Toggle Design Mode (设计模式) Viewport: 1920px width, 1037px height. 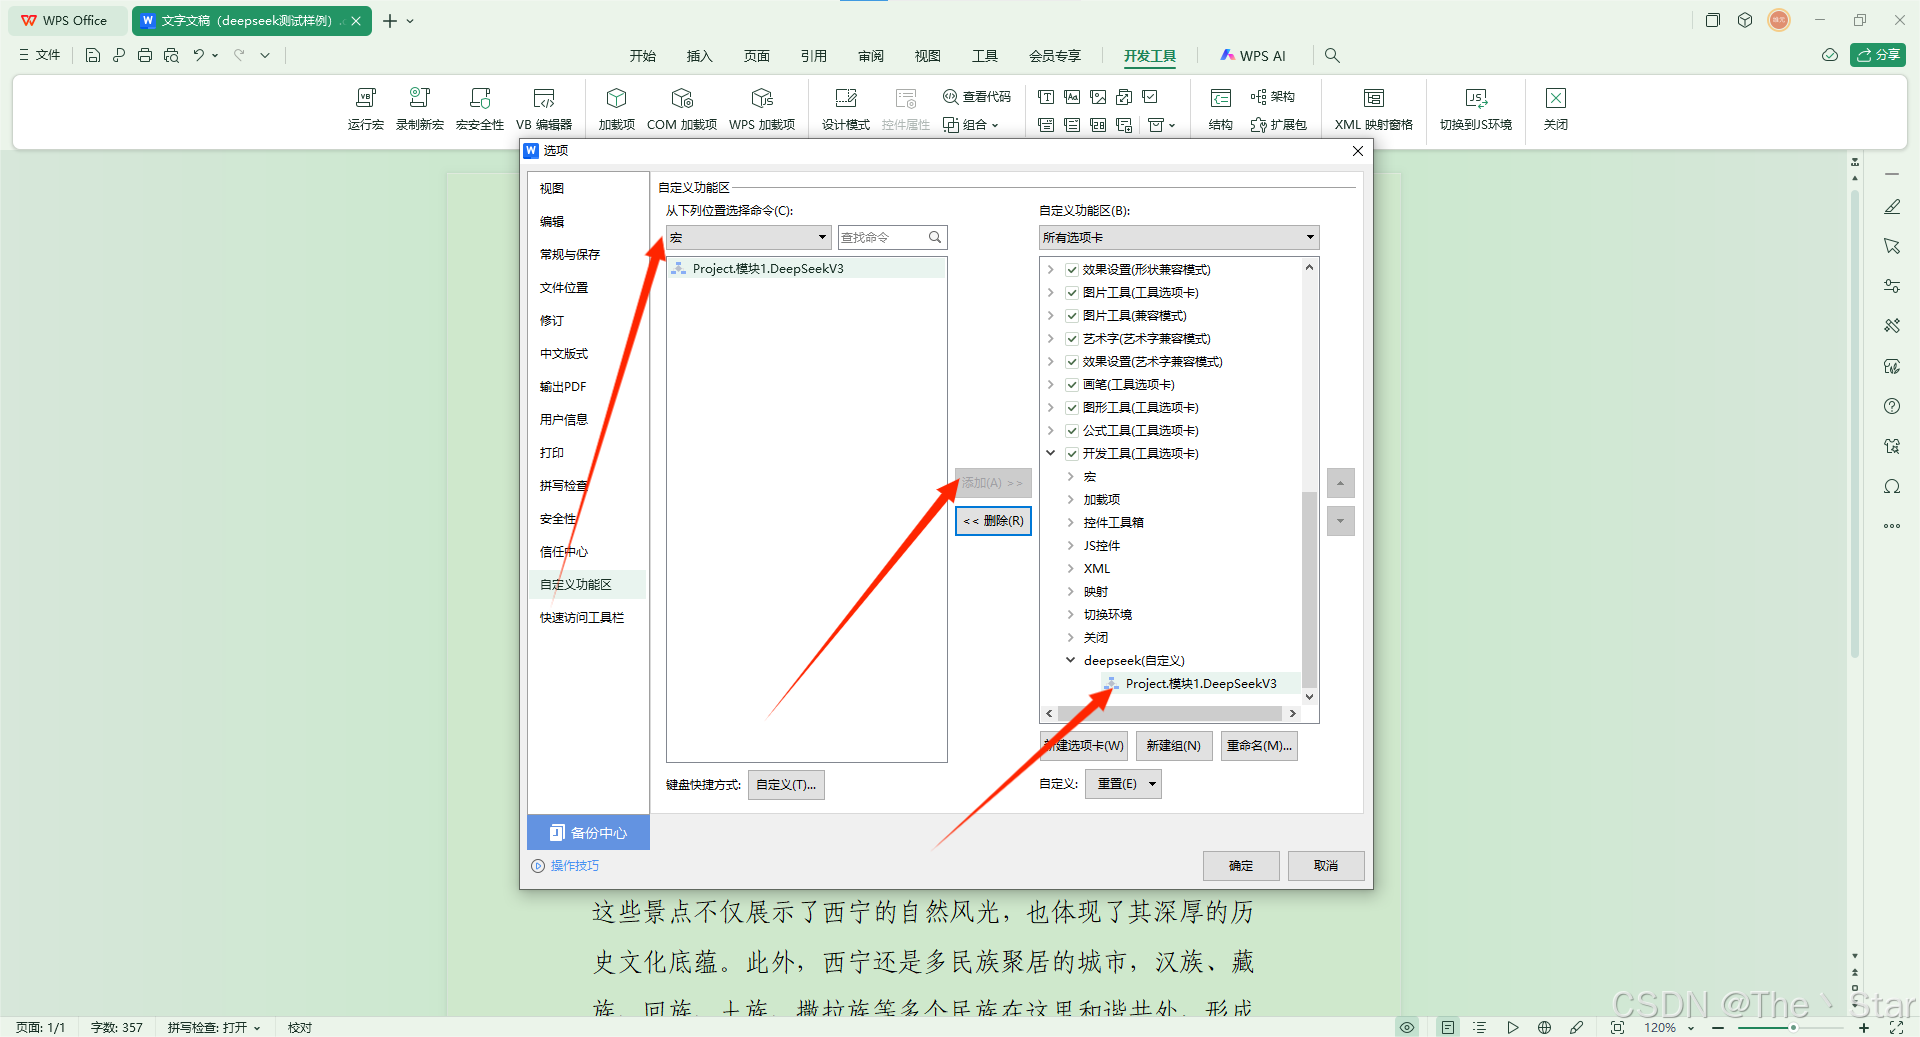tap(845, 109)
